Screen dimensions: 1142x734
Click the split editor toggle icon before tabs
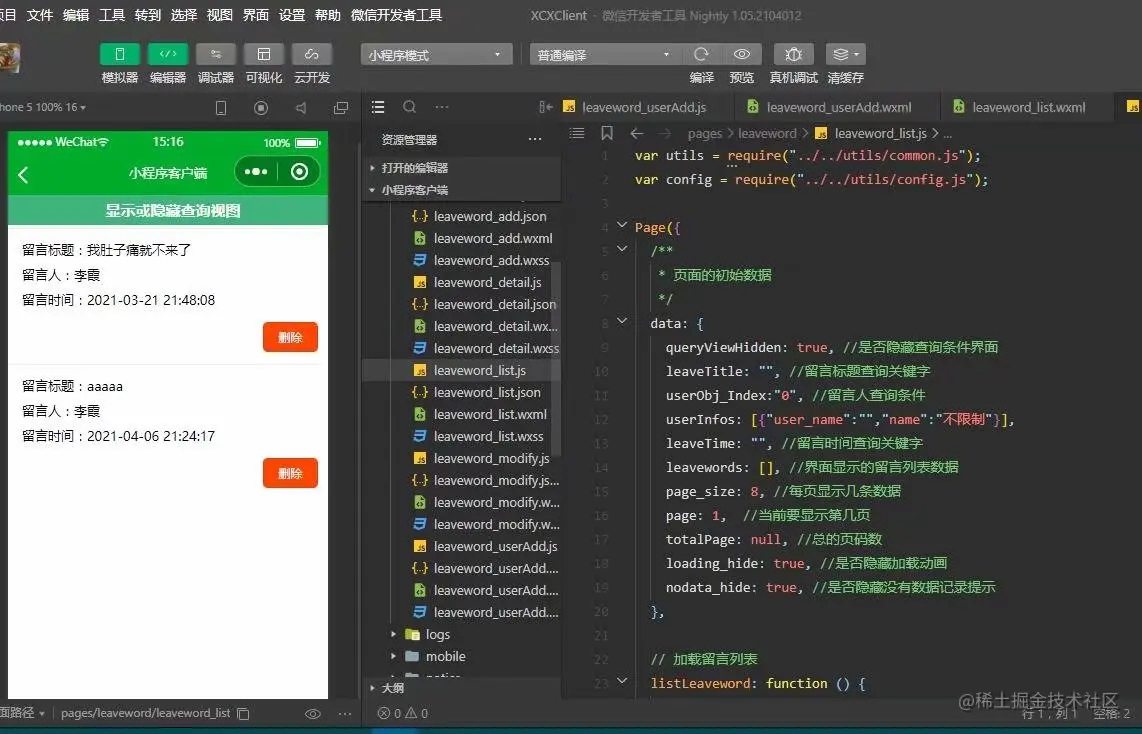coord(546,107)
